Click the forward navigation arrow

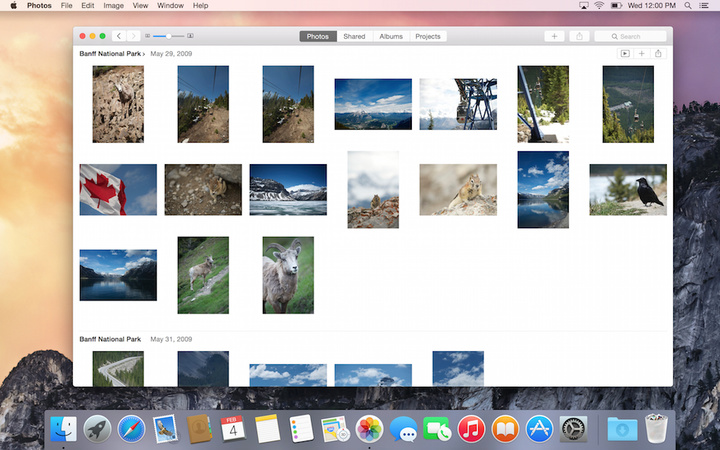[133, 36]
